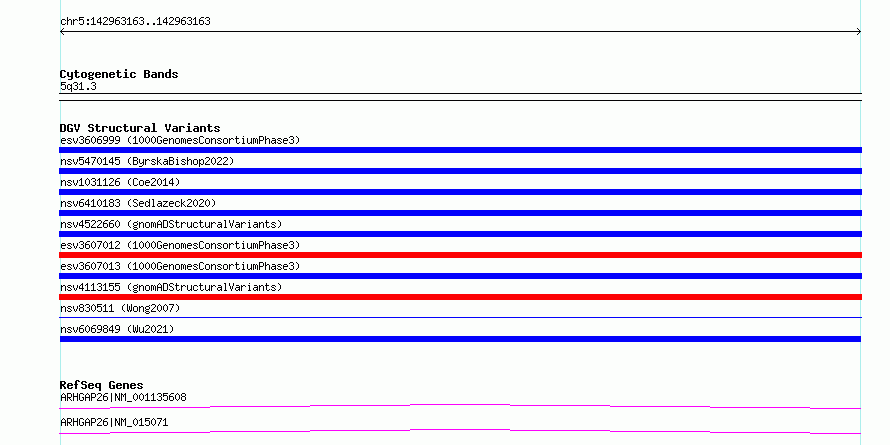
Task: Click the magenta line under NM_001135608
Action: [x=460, y=406]
